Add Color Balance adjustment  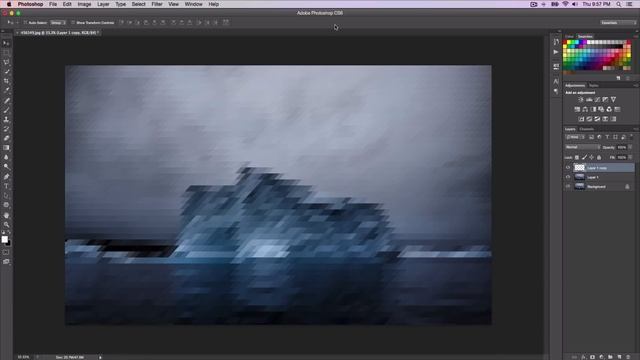(585, 109)
